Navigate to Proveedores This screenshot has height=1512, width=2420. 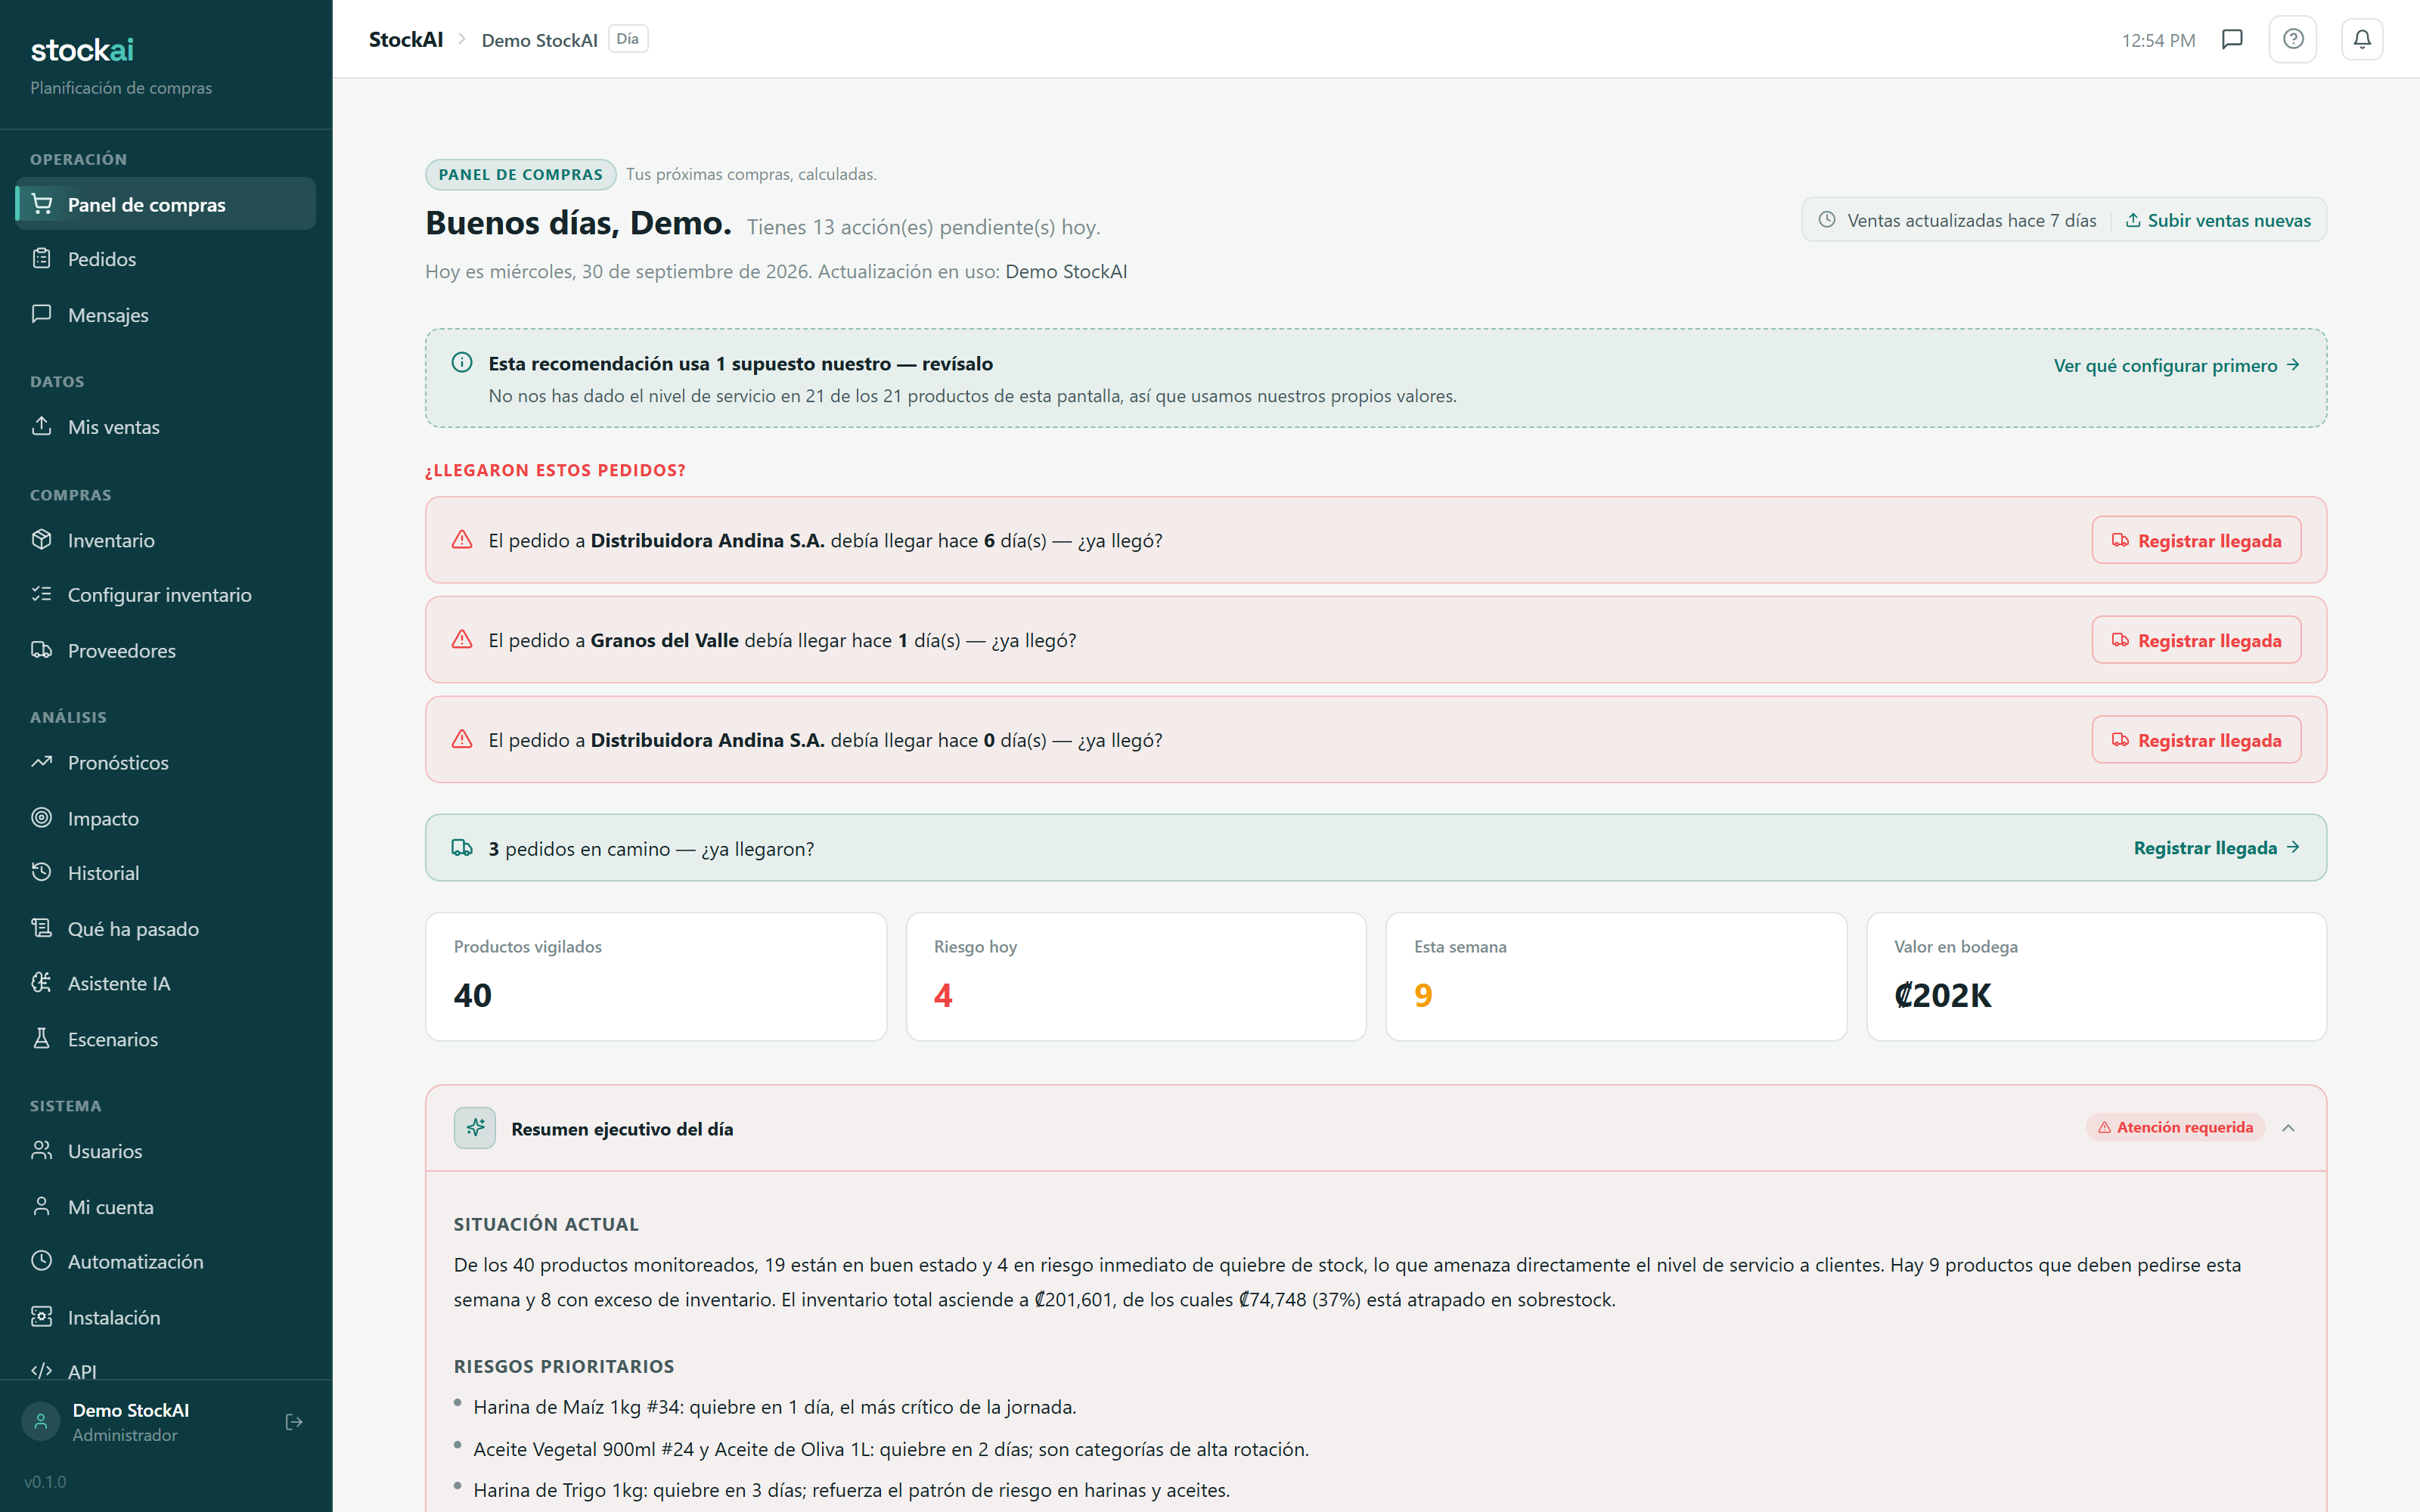click(166, 651)
